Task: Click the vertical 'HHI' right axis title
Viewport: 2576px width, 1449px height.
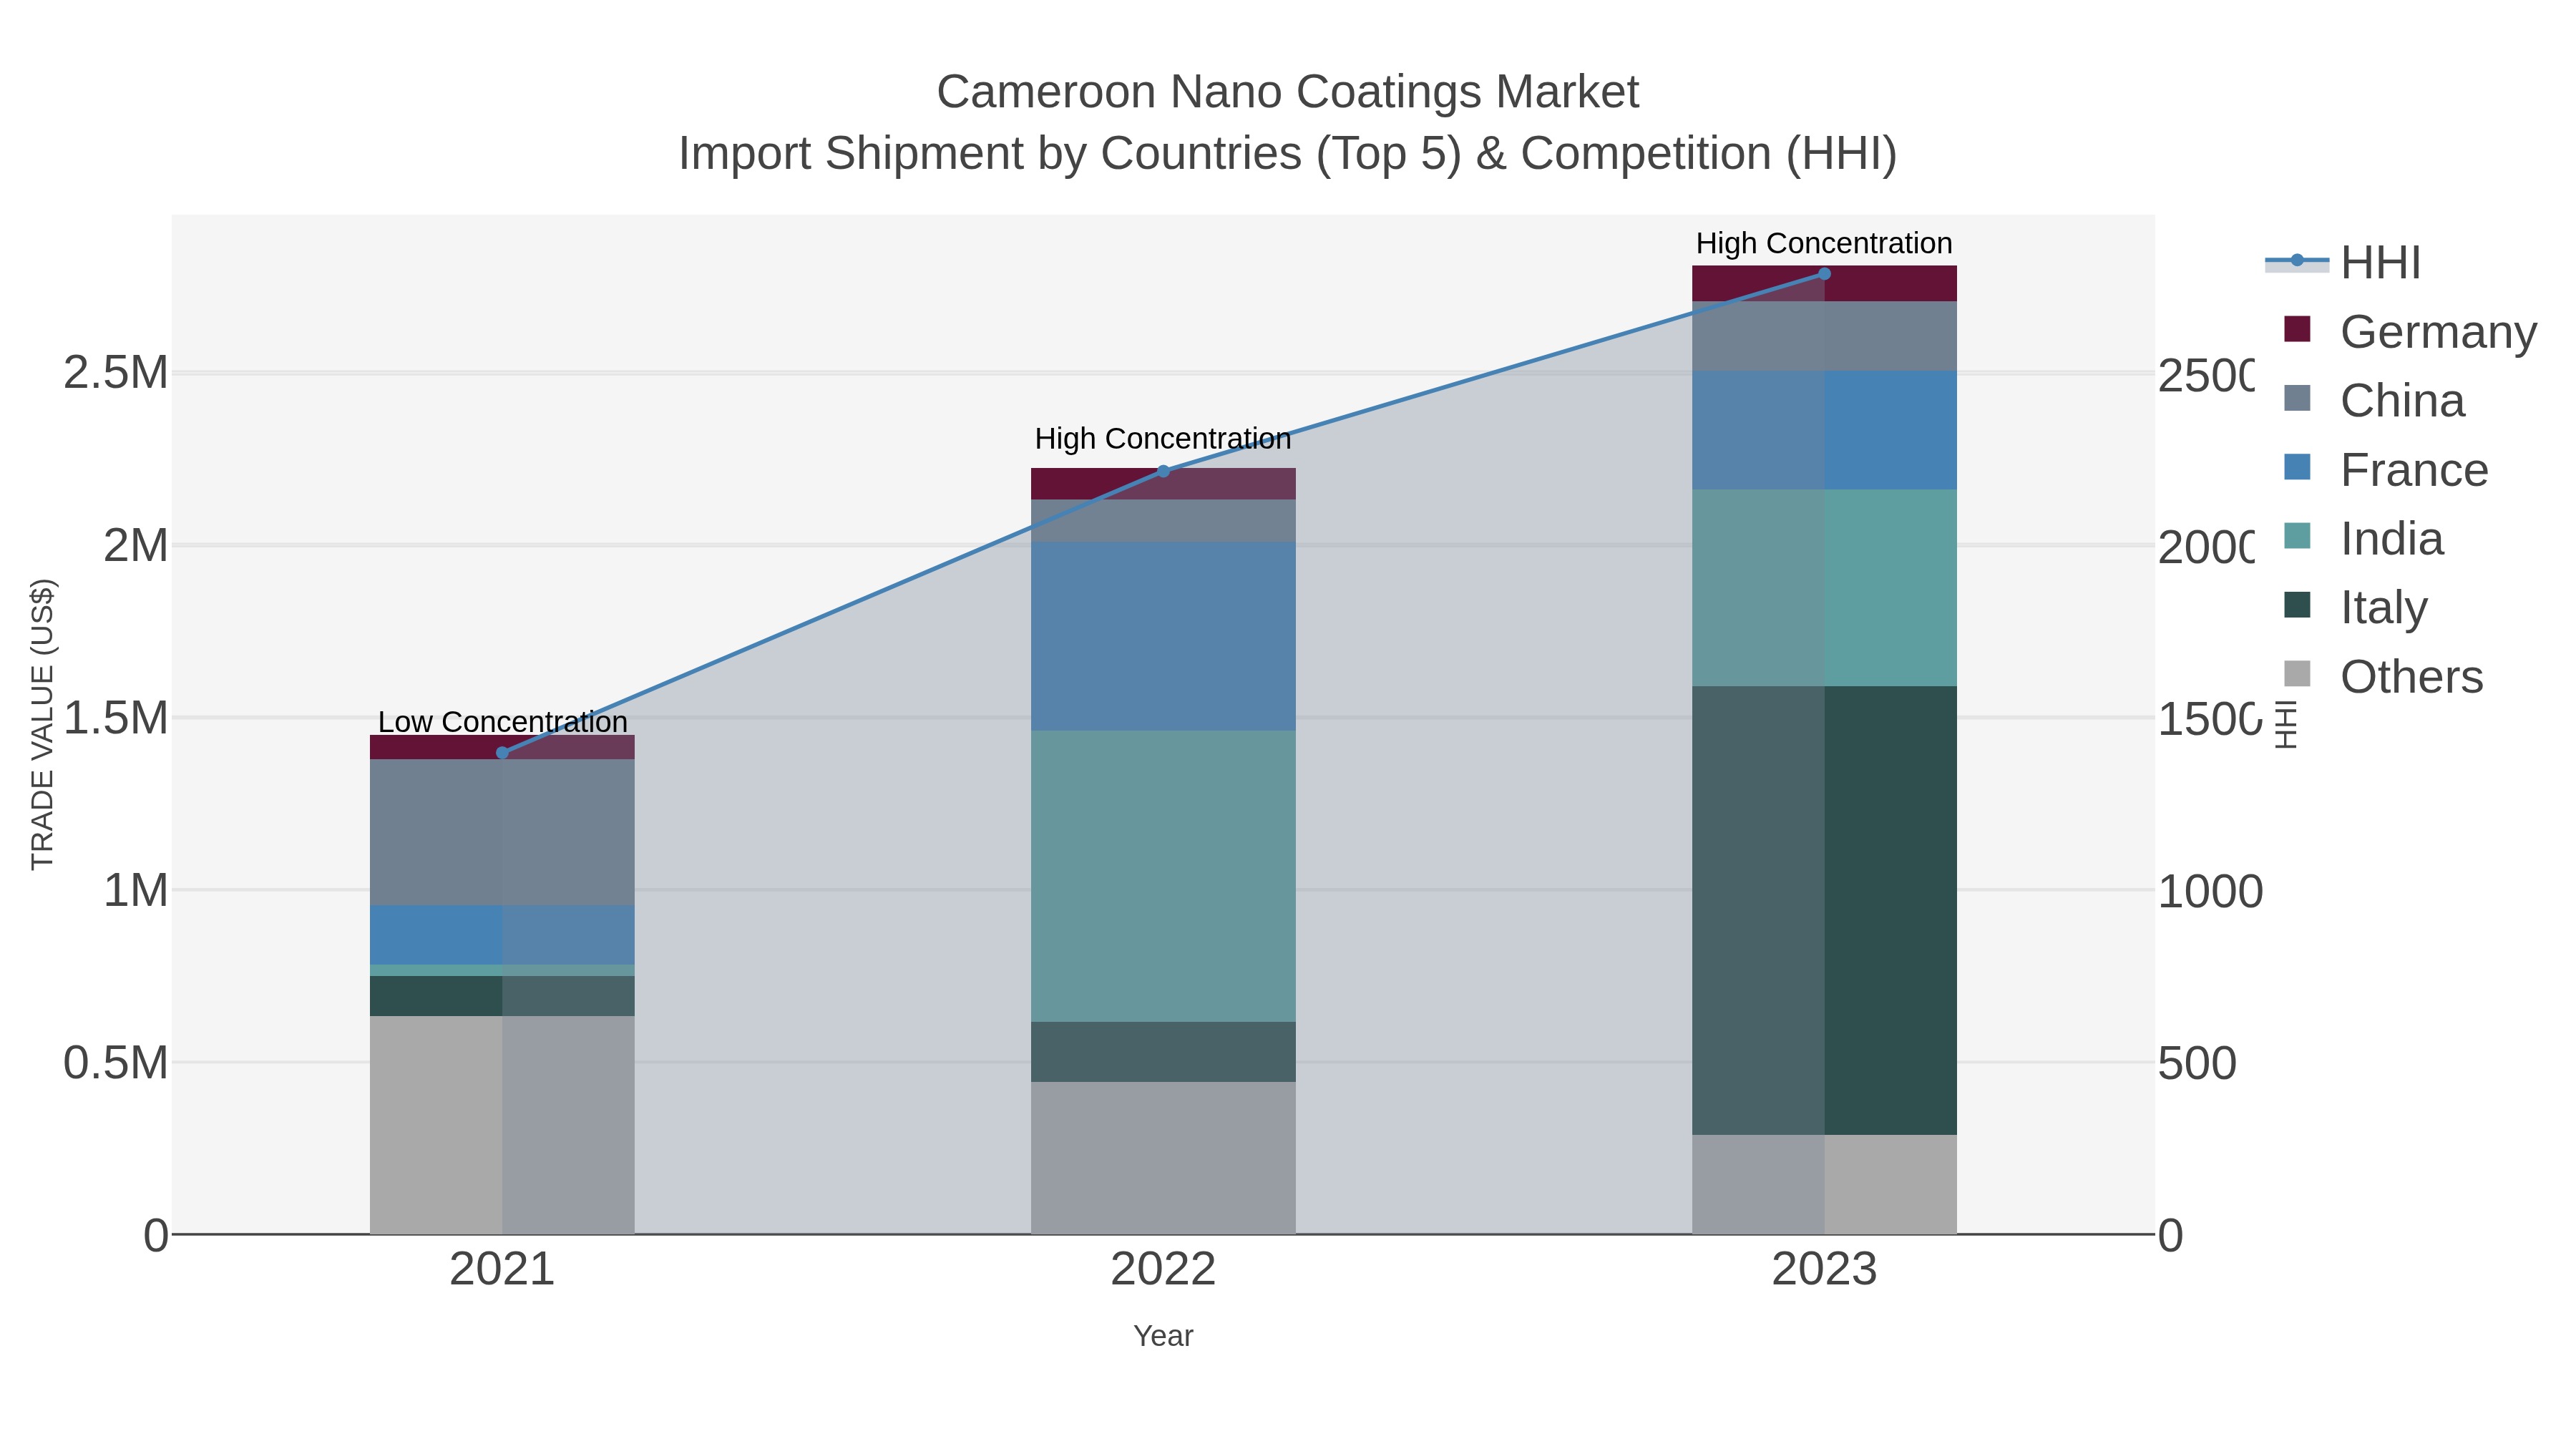Action: (x=2286, y=724)
